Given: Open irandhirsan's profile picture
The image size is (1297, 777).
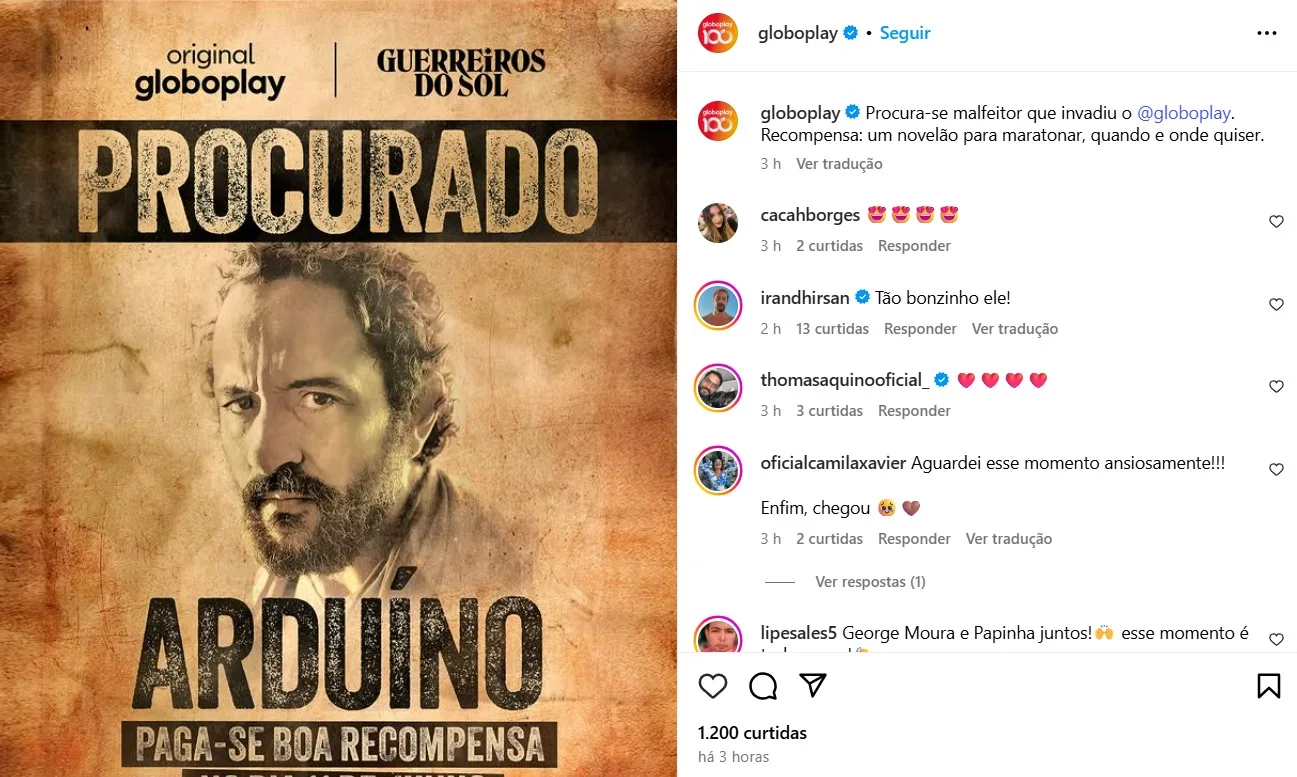Looking at the screenshot, I should (x=717, y=304).
